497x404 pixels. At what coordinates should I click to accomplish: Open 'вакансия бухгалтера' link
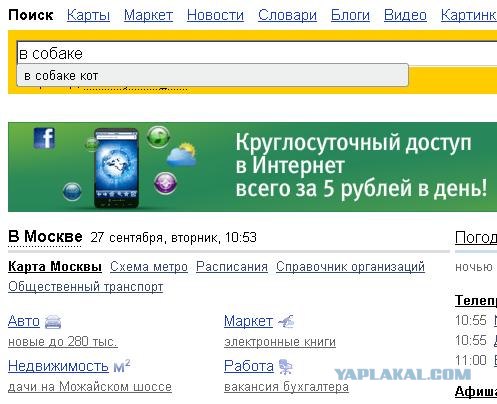click(286, 387)
